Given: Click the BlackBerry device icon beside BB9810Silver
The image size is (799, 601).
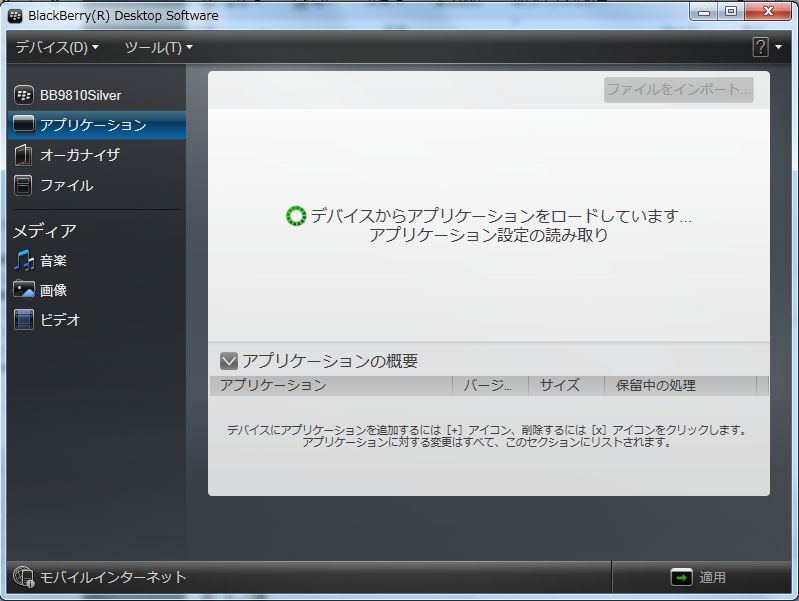Looking at the screenshot, I should pyautogui.click(x=23, y=95).
